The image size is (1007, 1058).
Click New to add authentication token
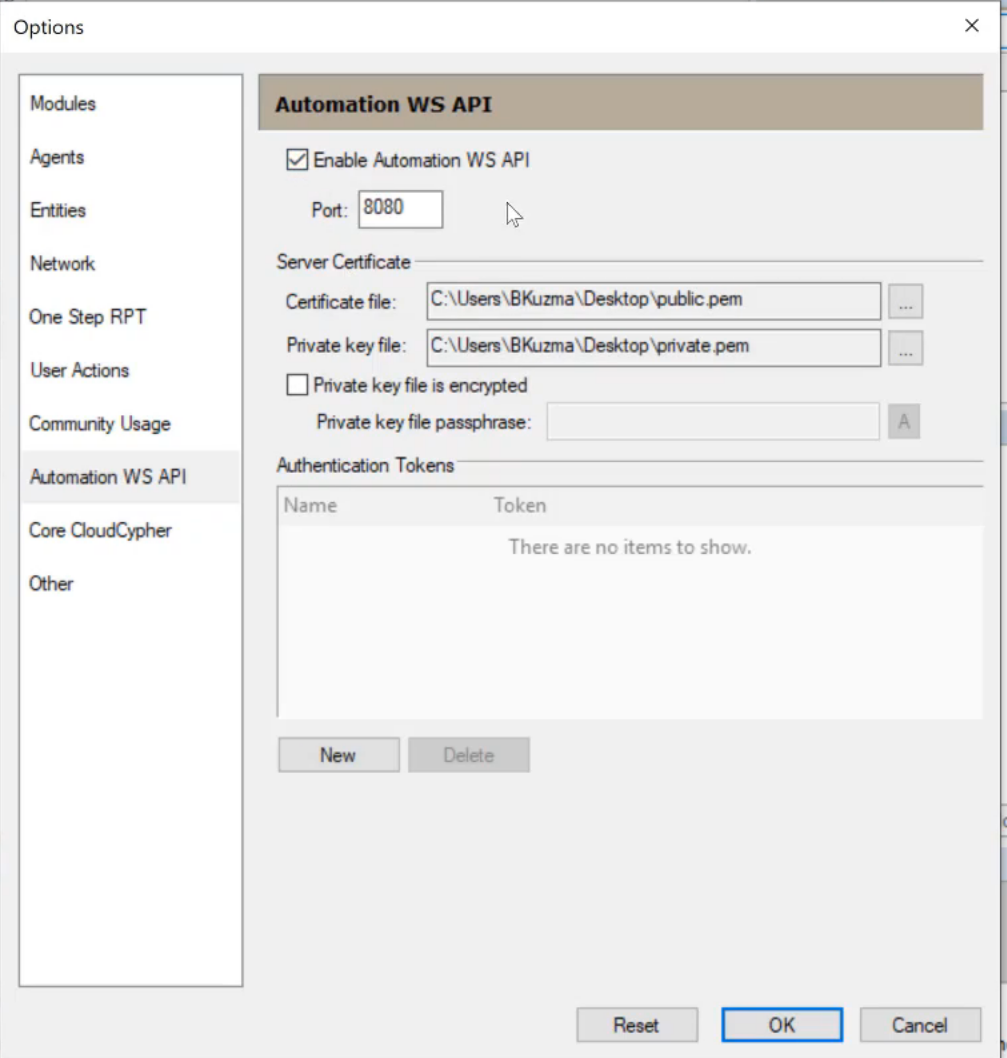[338, 755]
